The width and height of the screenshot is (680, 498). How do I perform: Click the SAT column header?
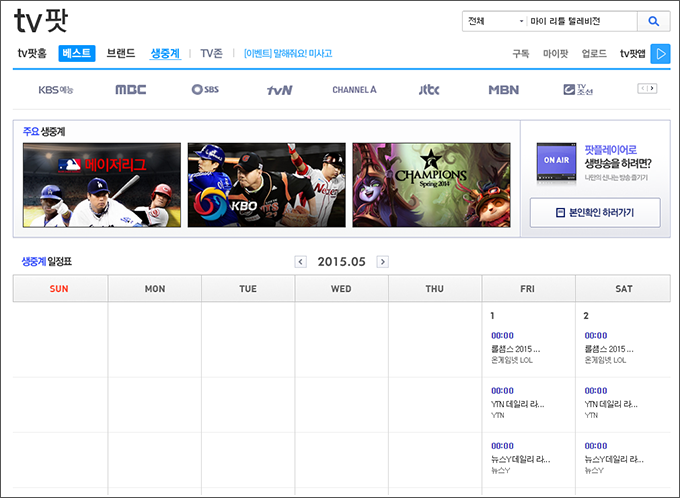pos(623,288)
